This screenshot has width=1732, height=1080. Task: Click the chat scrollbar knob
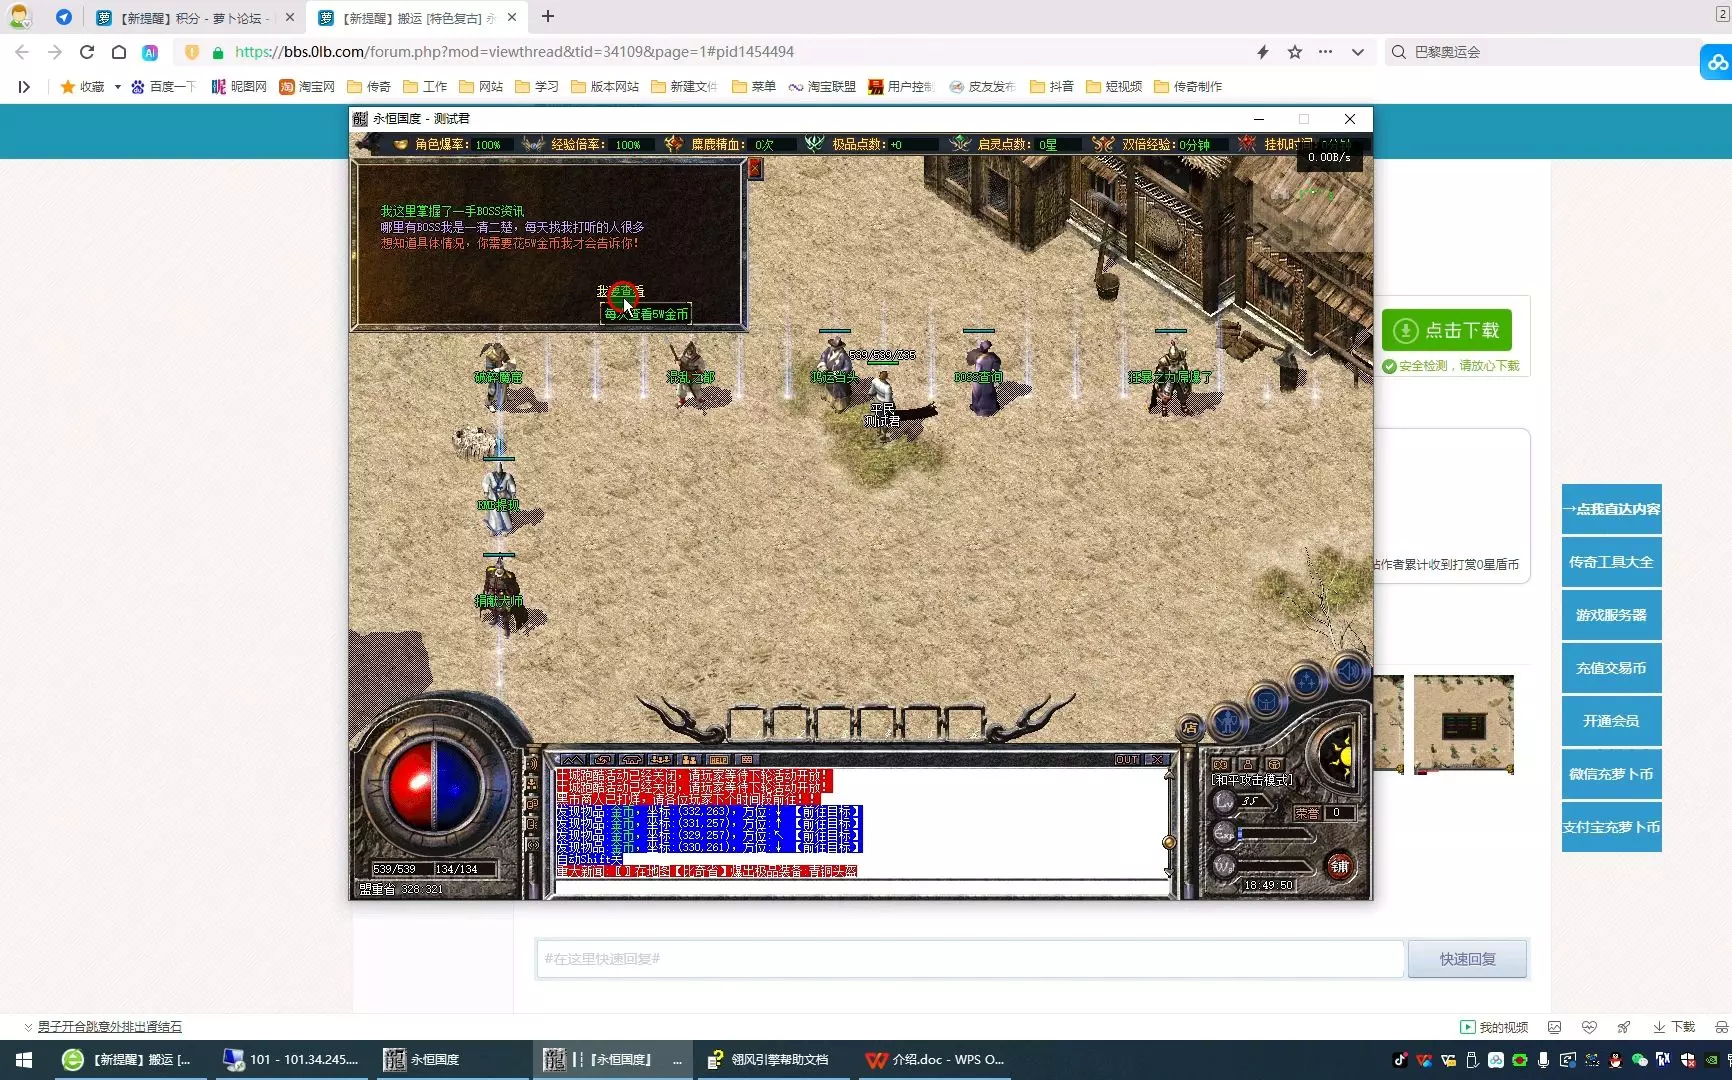click(x=1169, y=843)
